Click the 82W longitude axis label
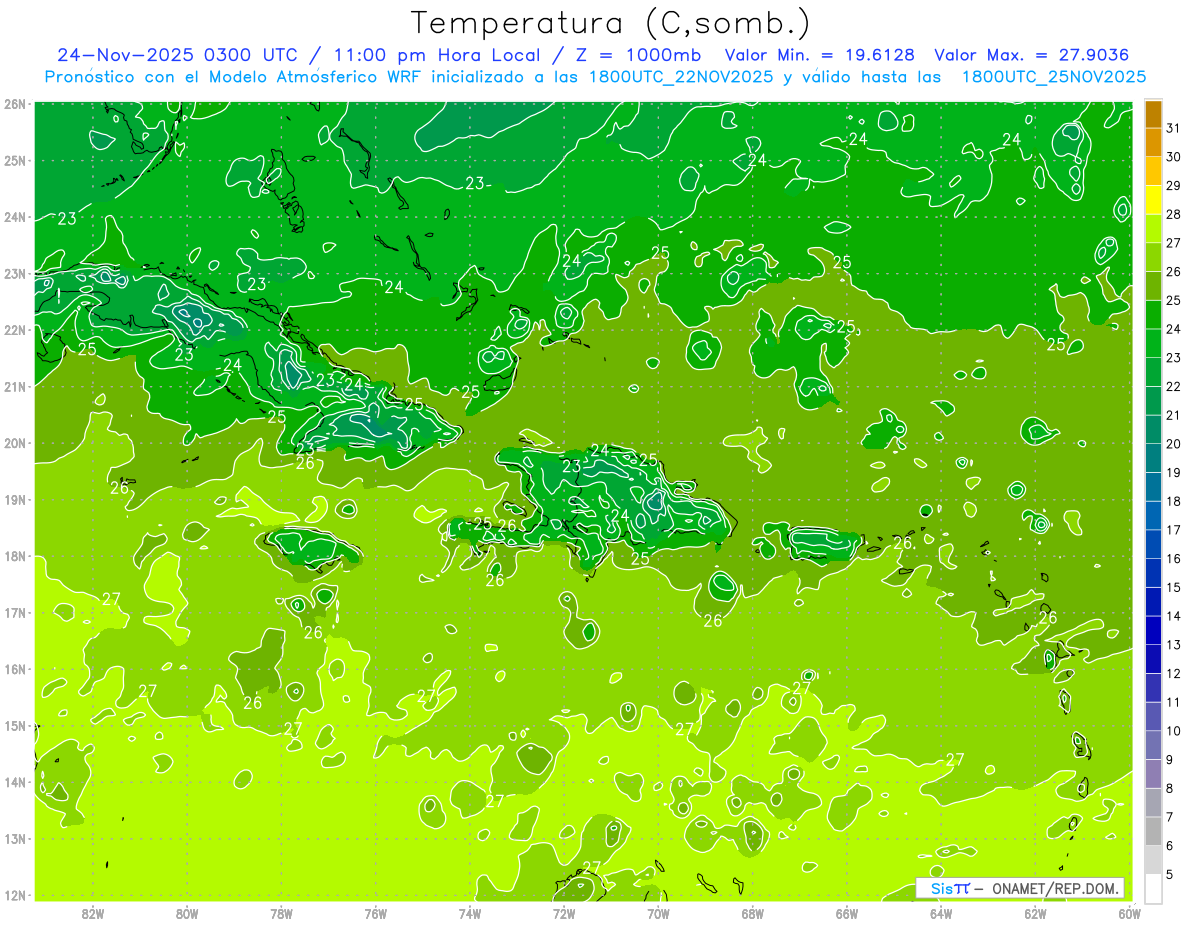 [93, 913]
